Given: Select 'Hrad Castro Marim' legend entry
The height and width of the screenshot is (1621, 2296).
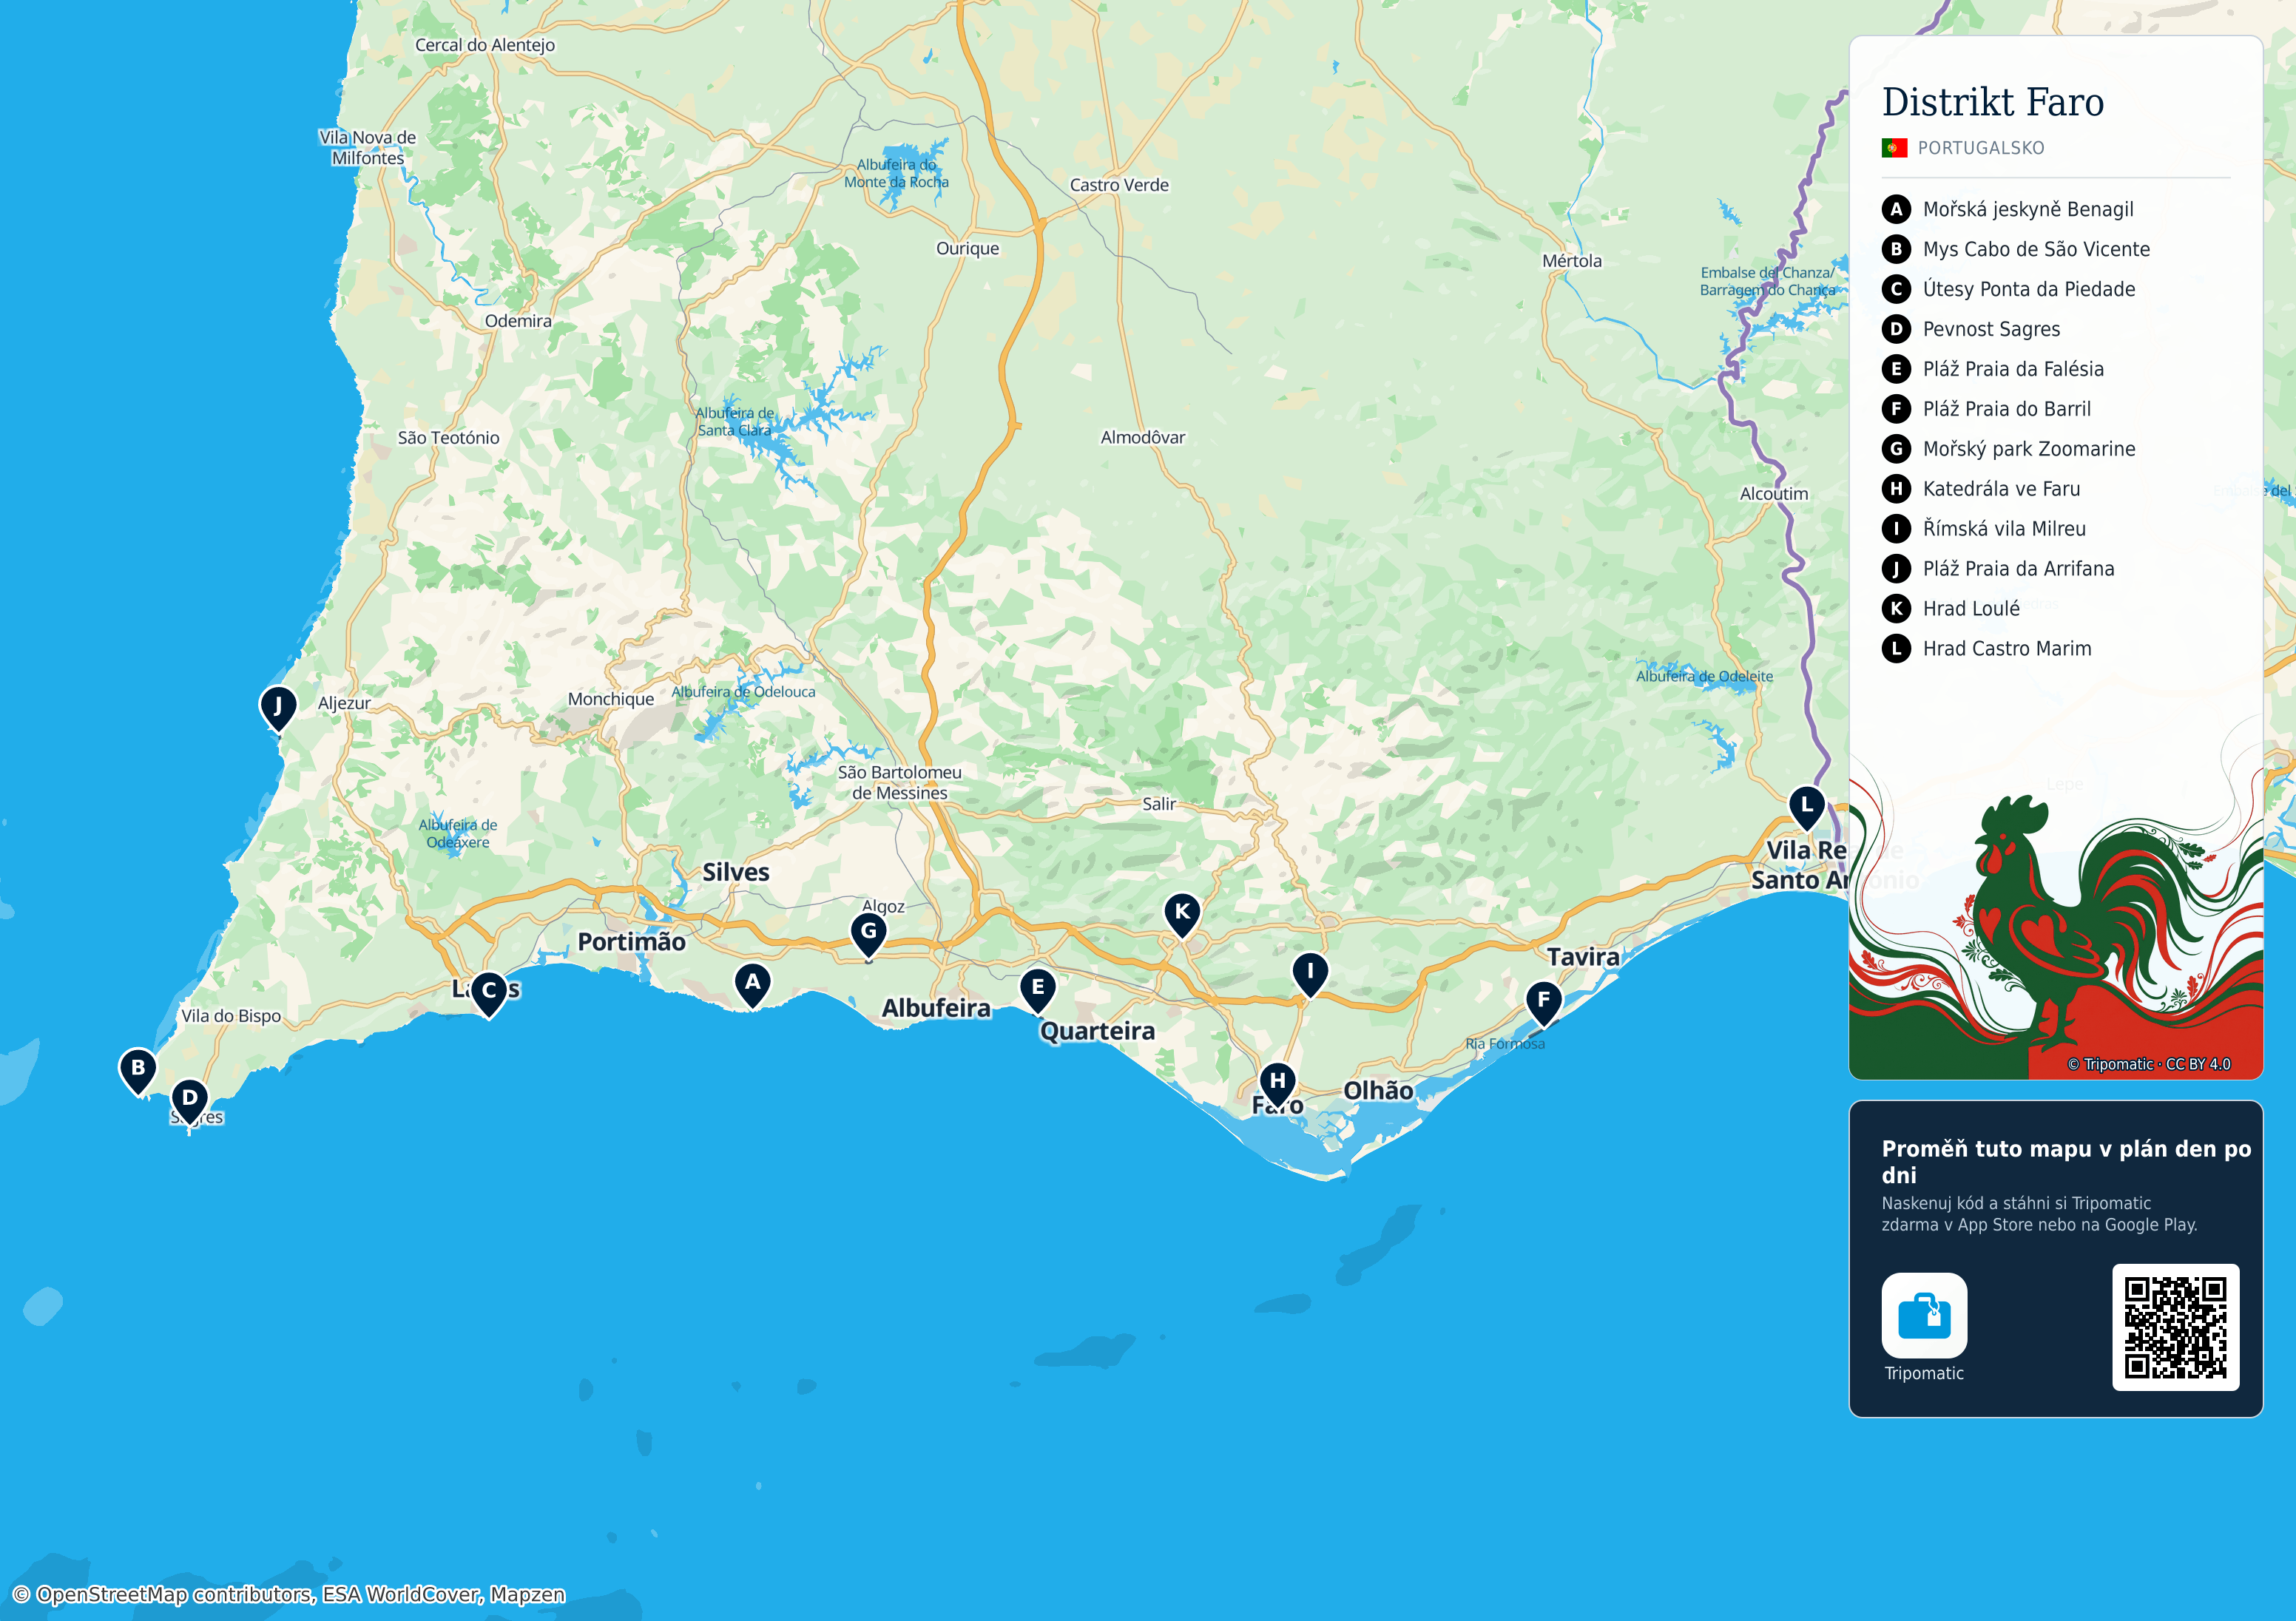Looking at the screenshot, I should 2007,648.
